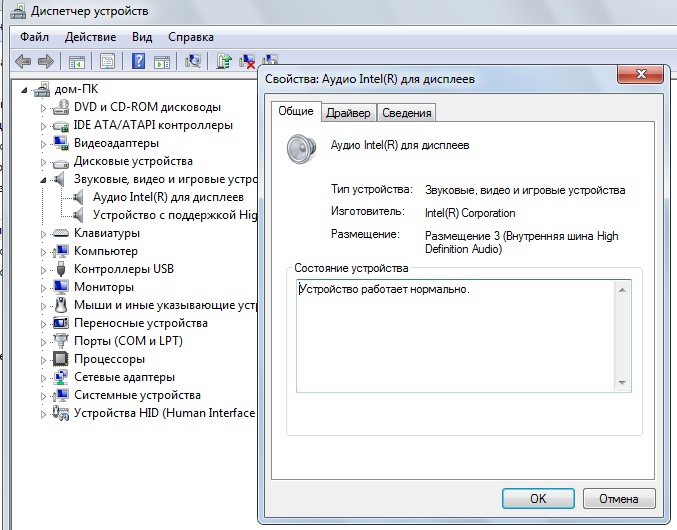677x530 pixels.
Task: Click the Forward arrow toolbar icon
Action: (x=45, y=61)
